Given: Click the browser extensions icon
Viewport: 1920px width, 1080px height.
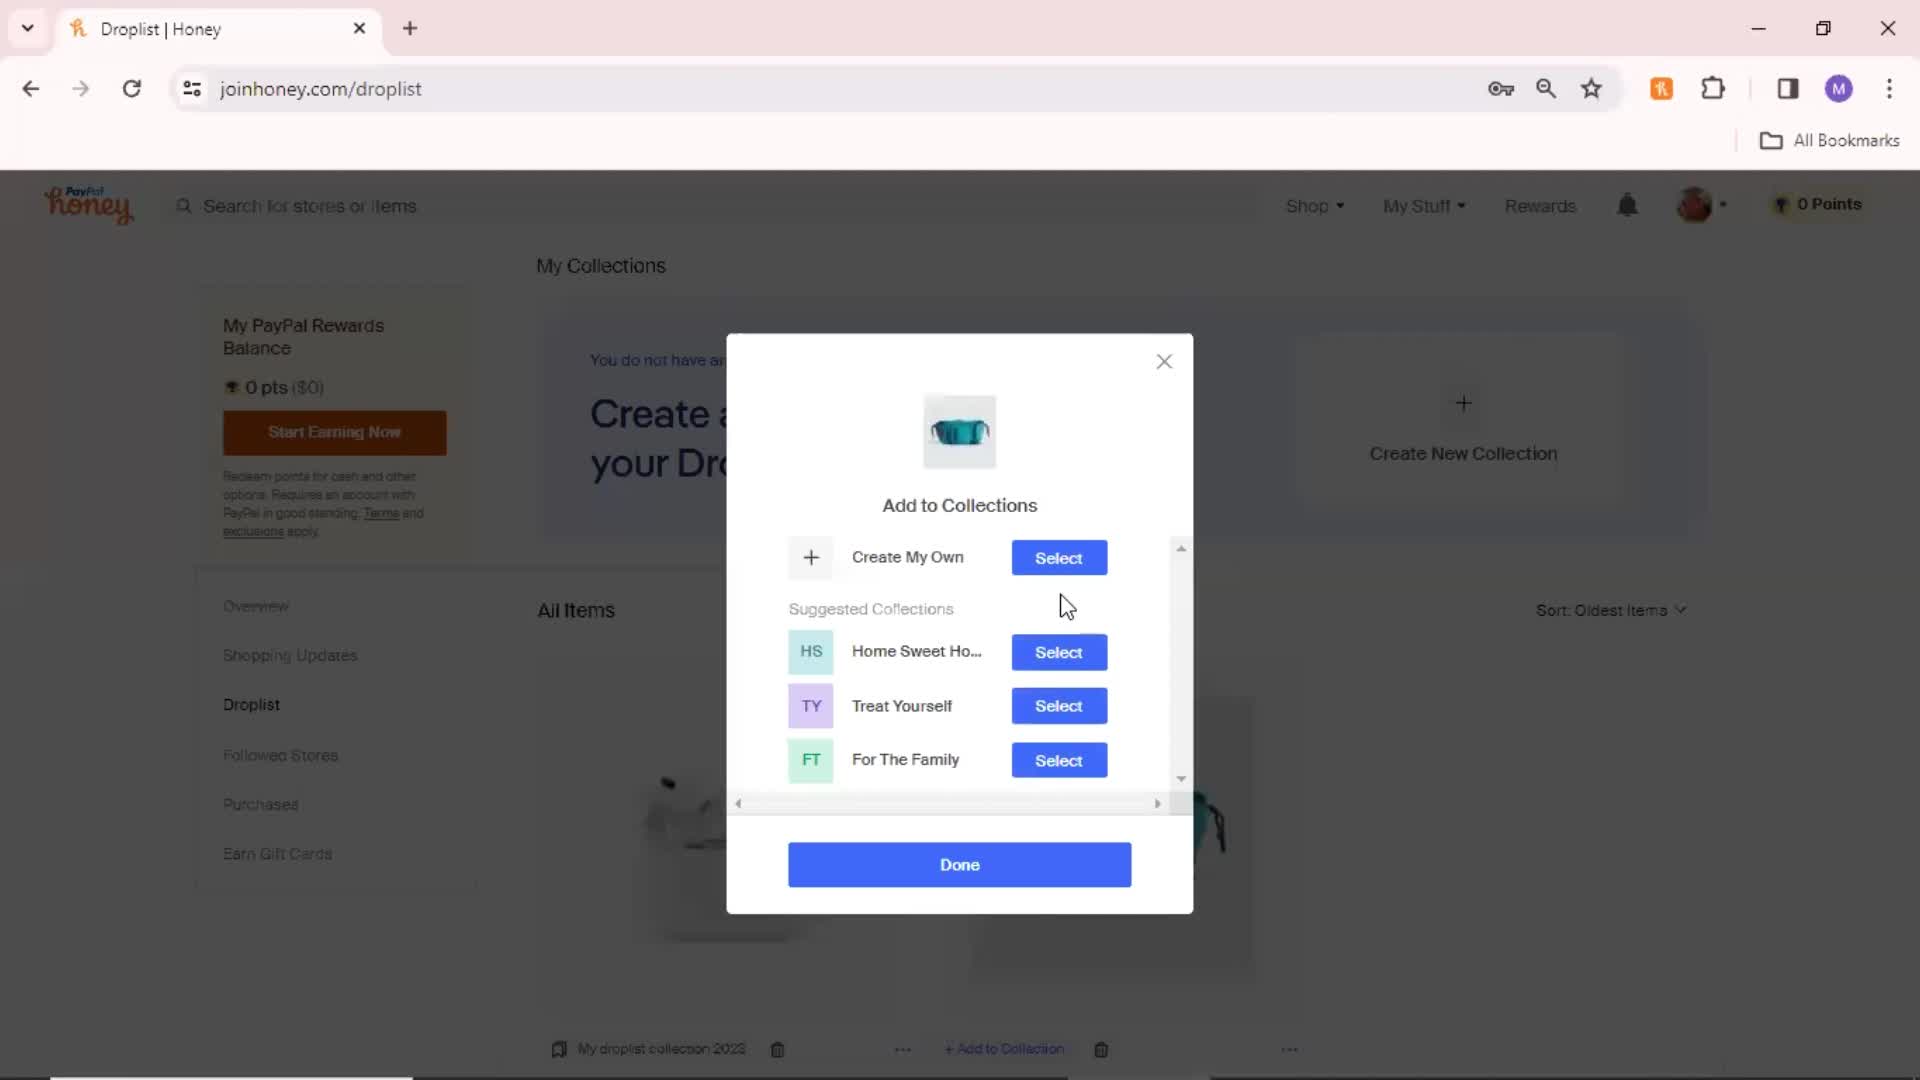Looking at the screenshot, I should coord(1712,88).
